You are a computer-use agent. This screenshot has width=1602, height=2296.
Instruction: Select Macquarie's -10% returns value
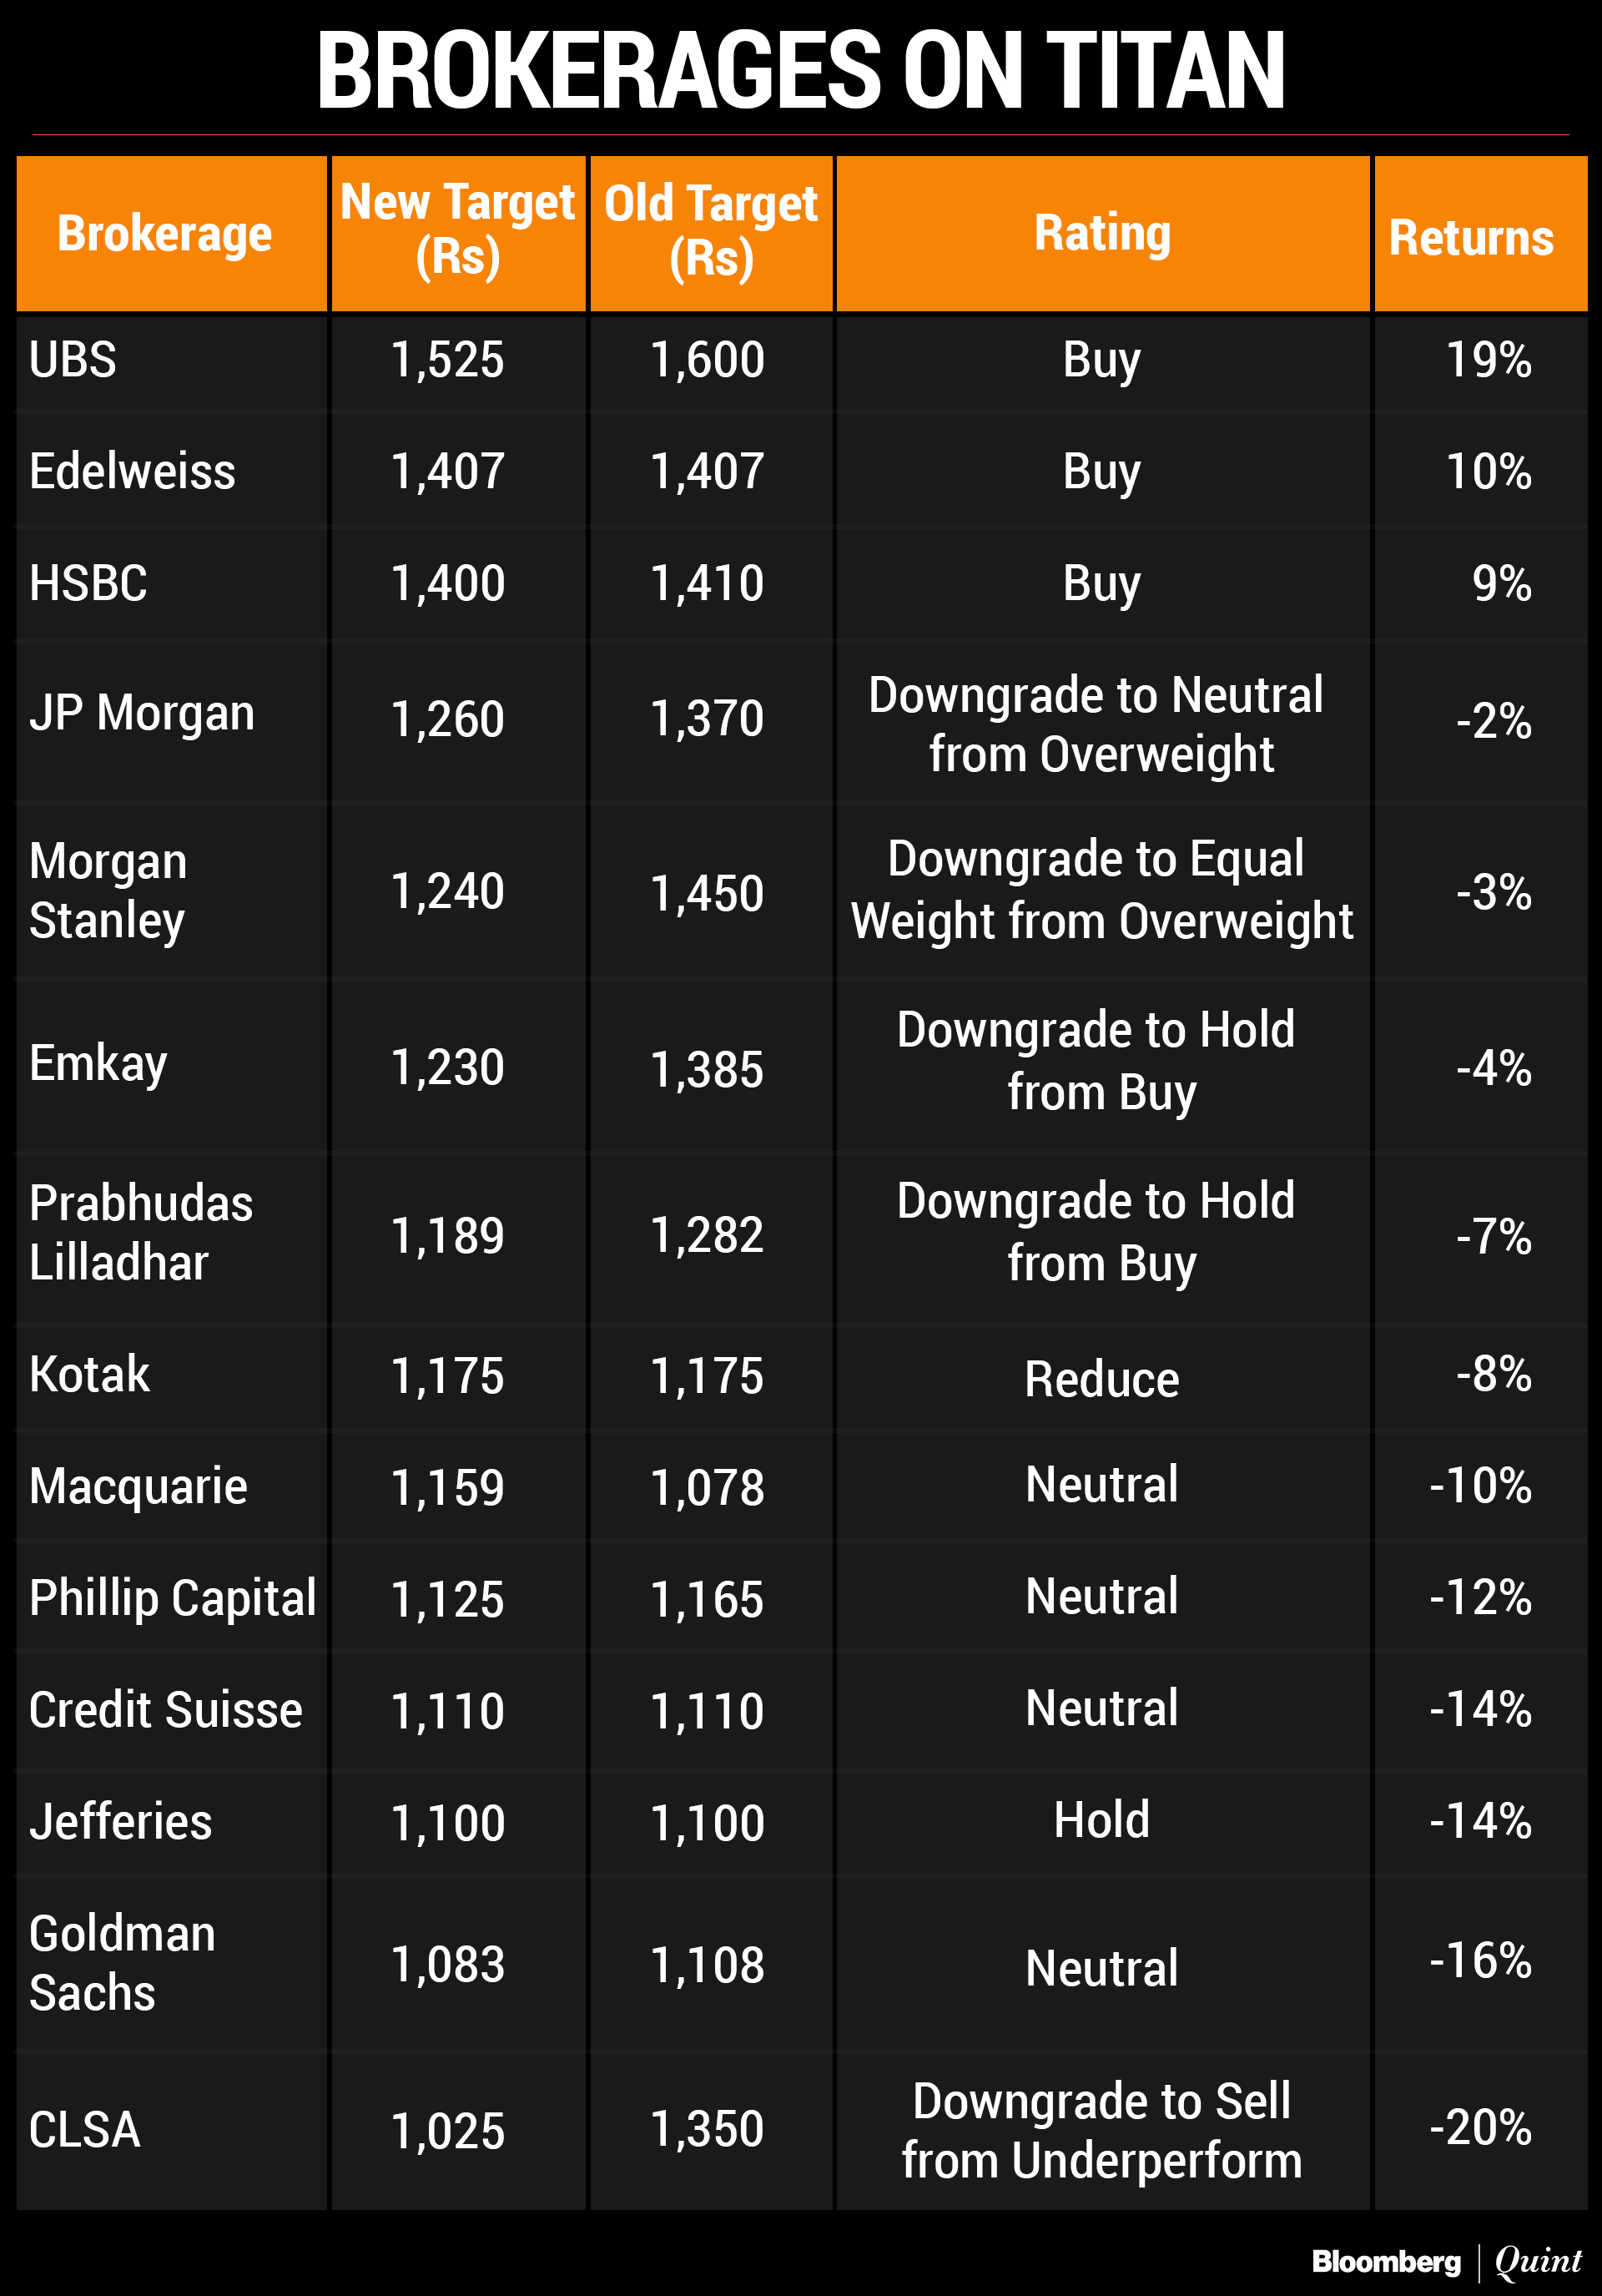pyautogui.click(x=1480, y=1486)
